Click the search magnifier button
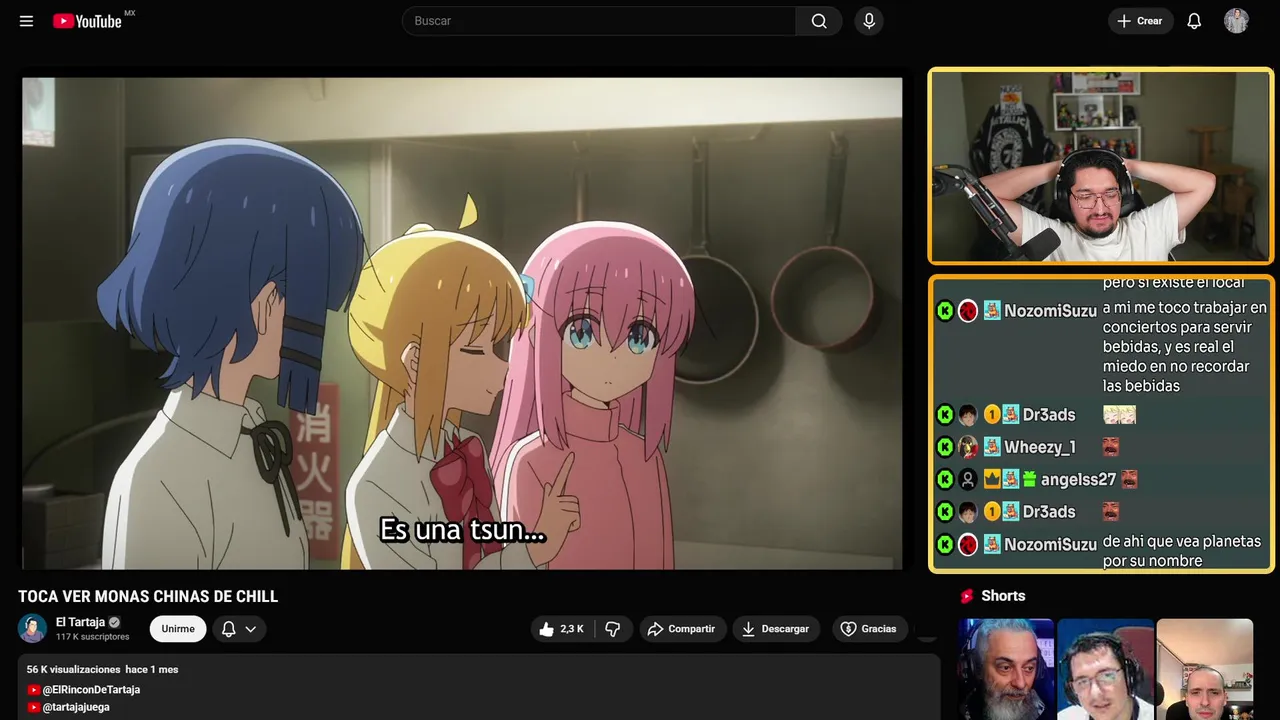 819,21
